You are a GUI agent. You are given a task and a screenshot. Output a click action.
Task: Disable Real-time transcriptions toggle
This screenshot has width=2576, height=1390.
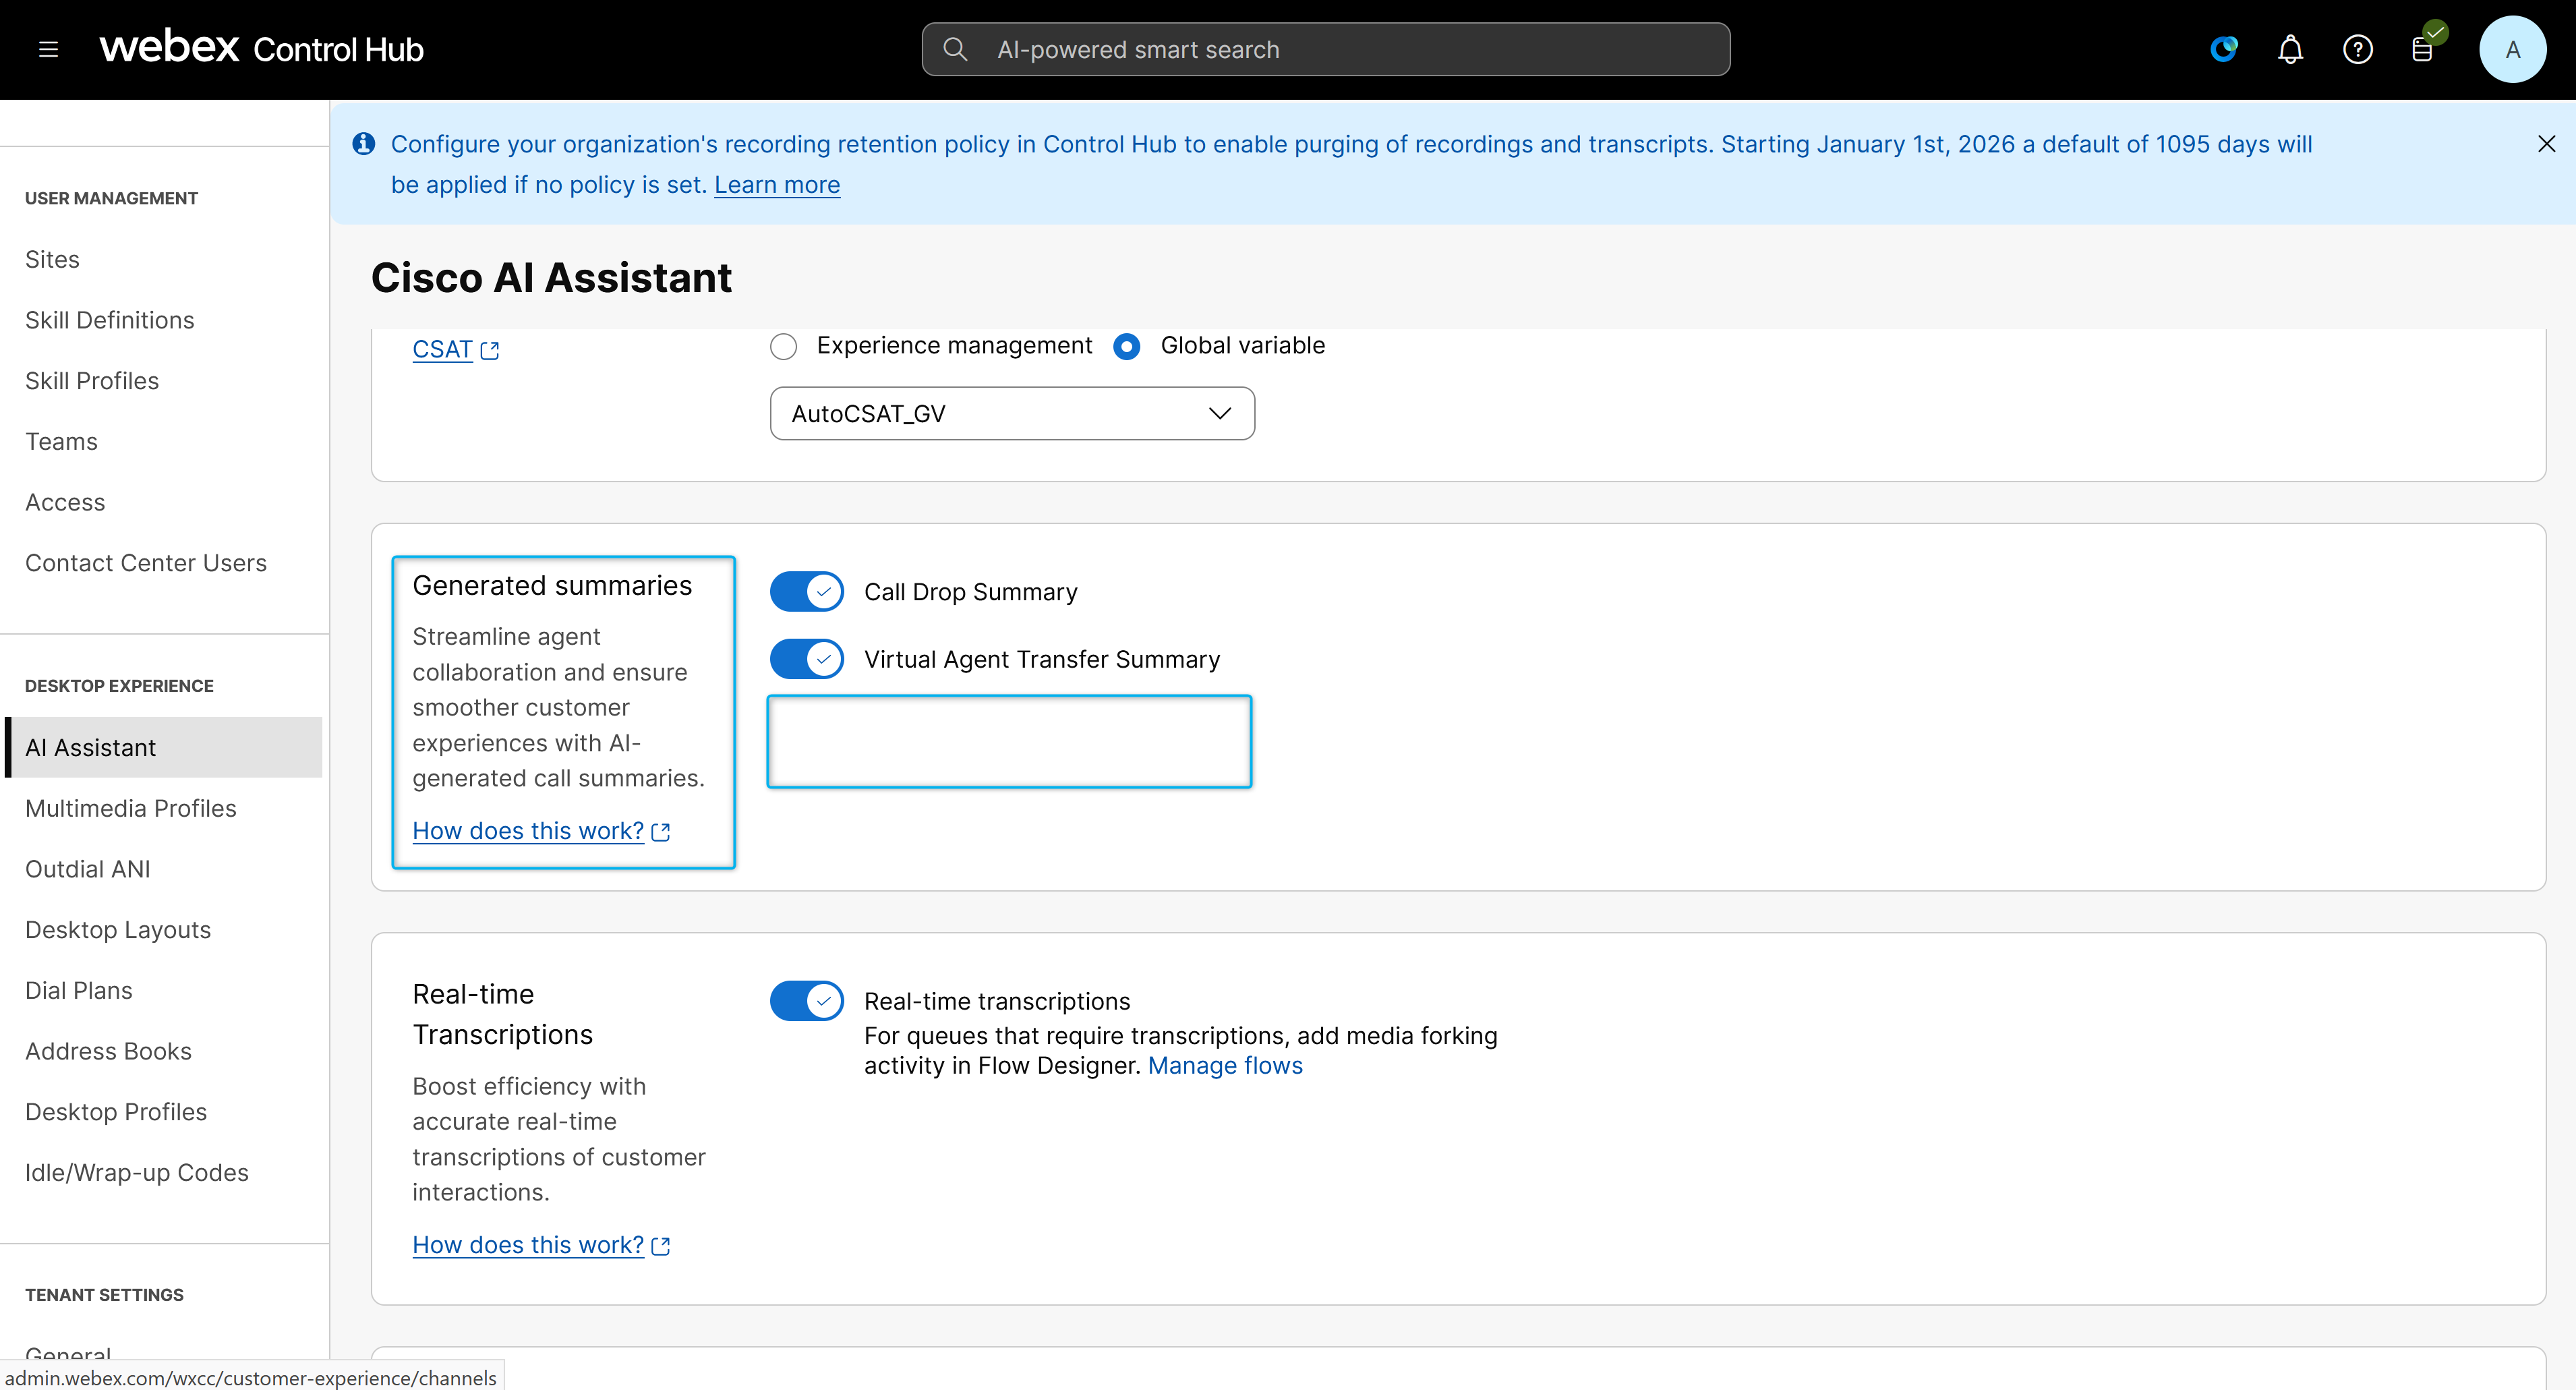(806, 1001)
